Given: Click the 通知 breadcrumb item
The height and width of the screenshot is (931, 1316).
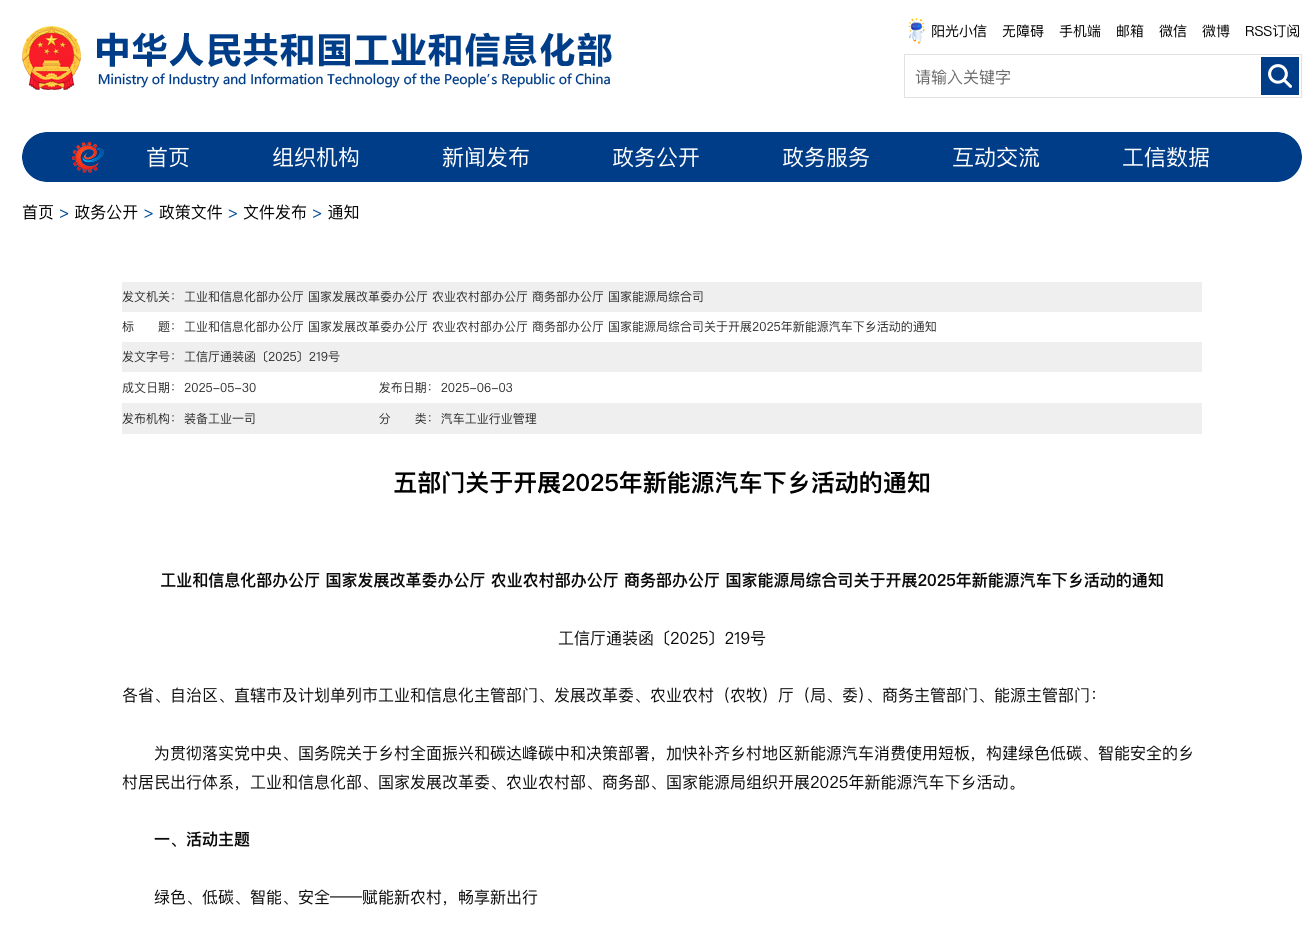Looking at the screenshot, I should (x=343, y=212).
